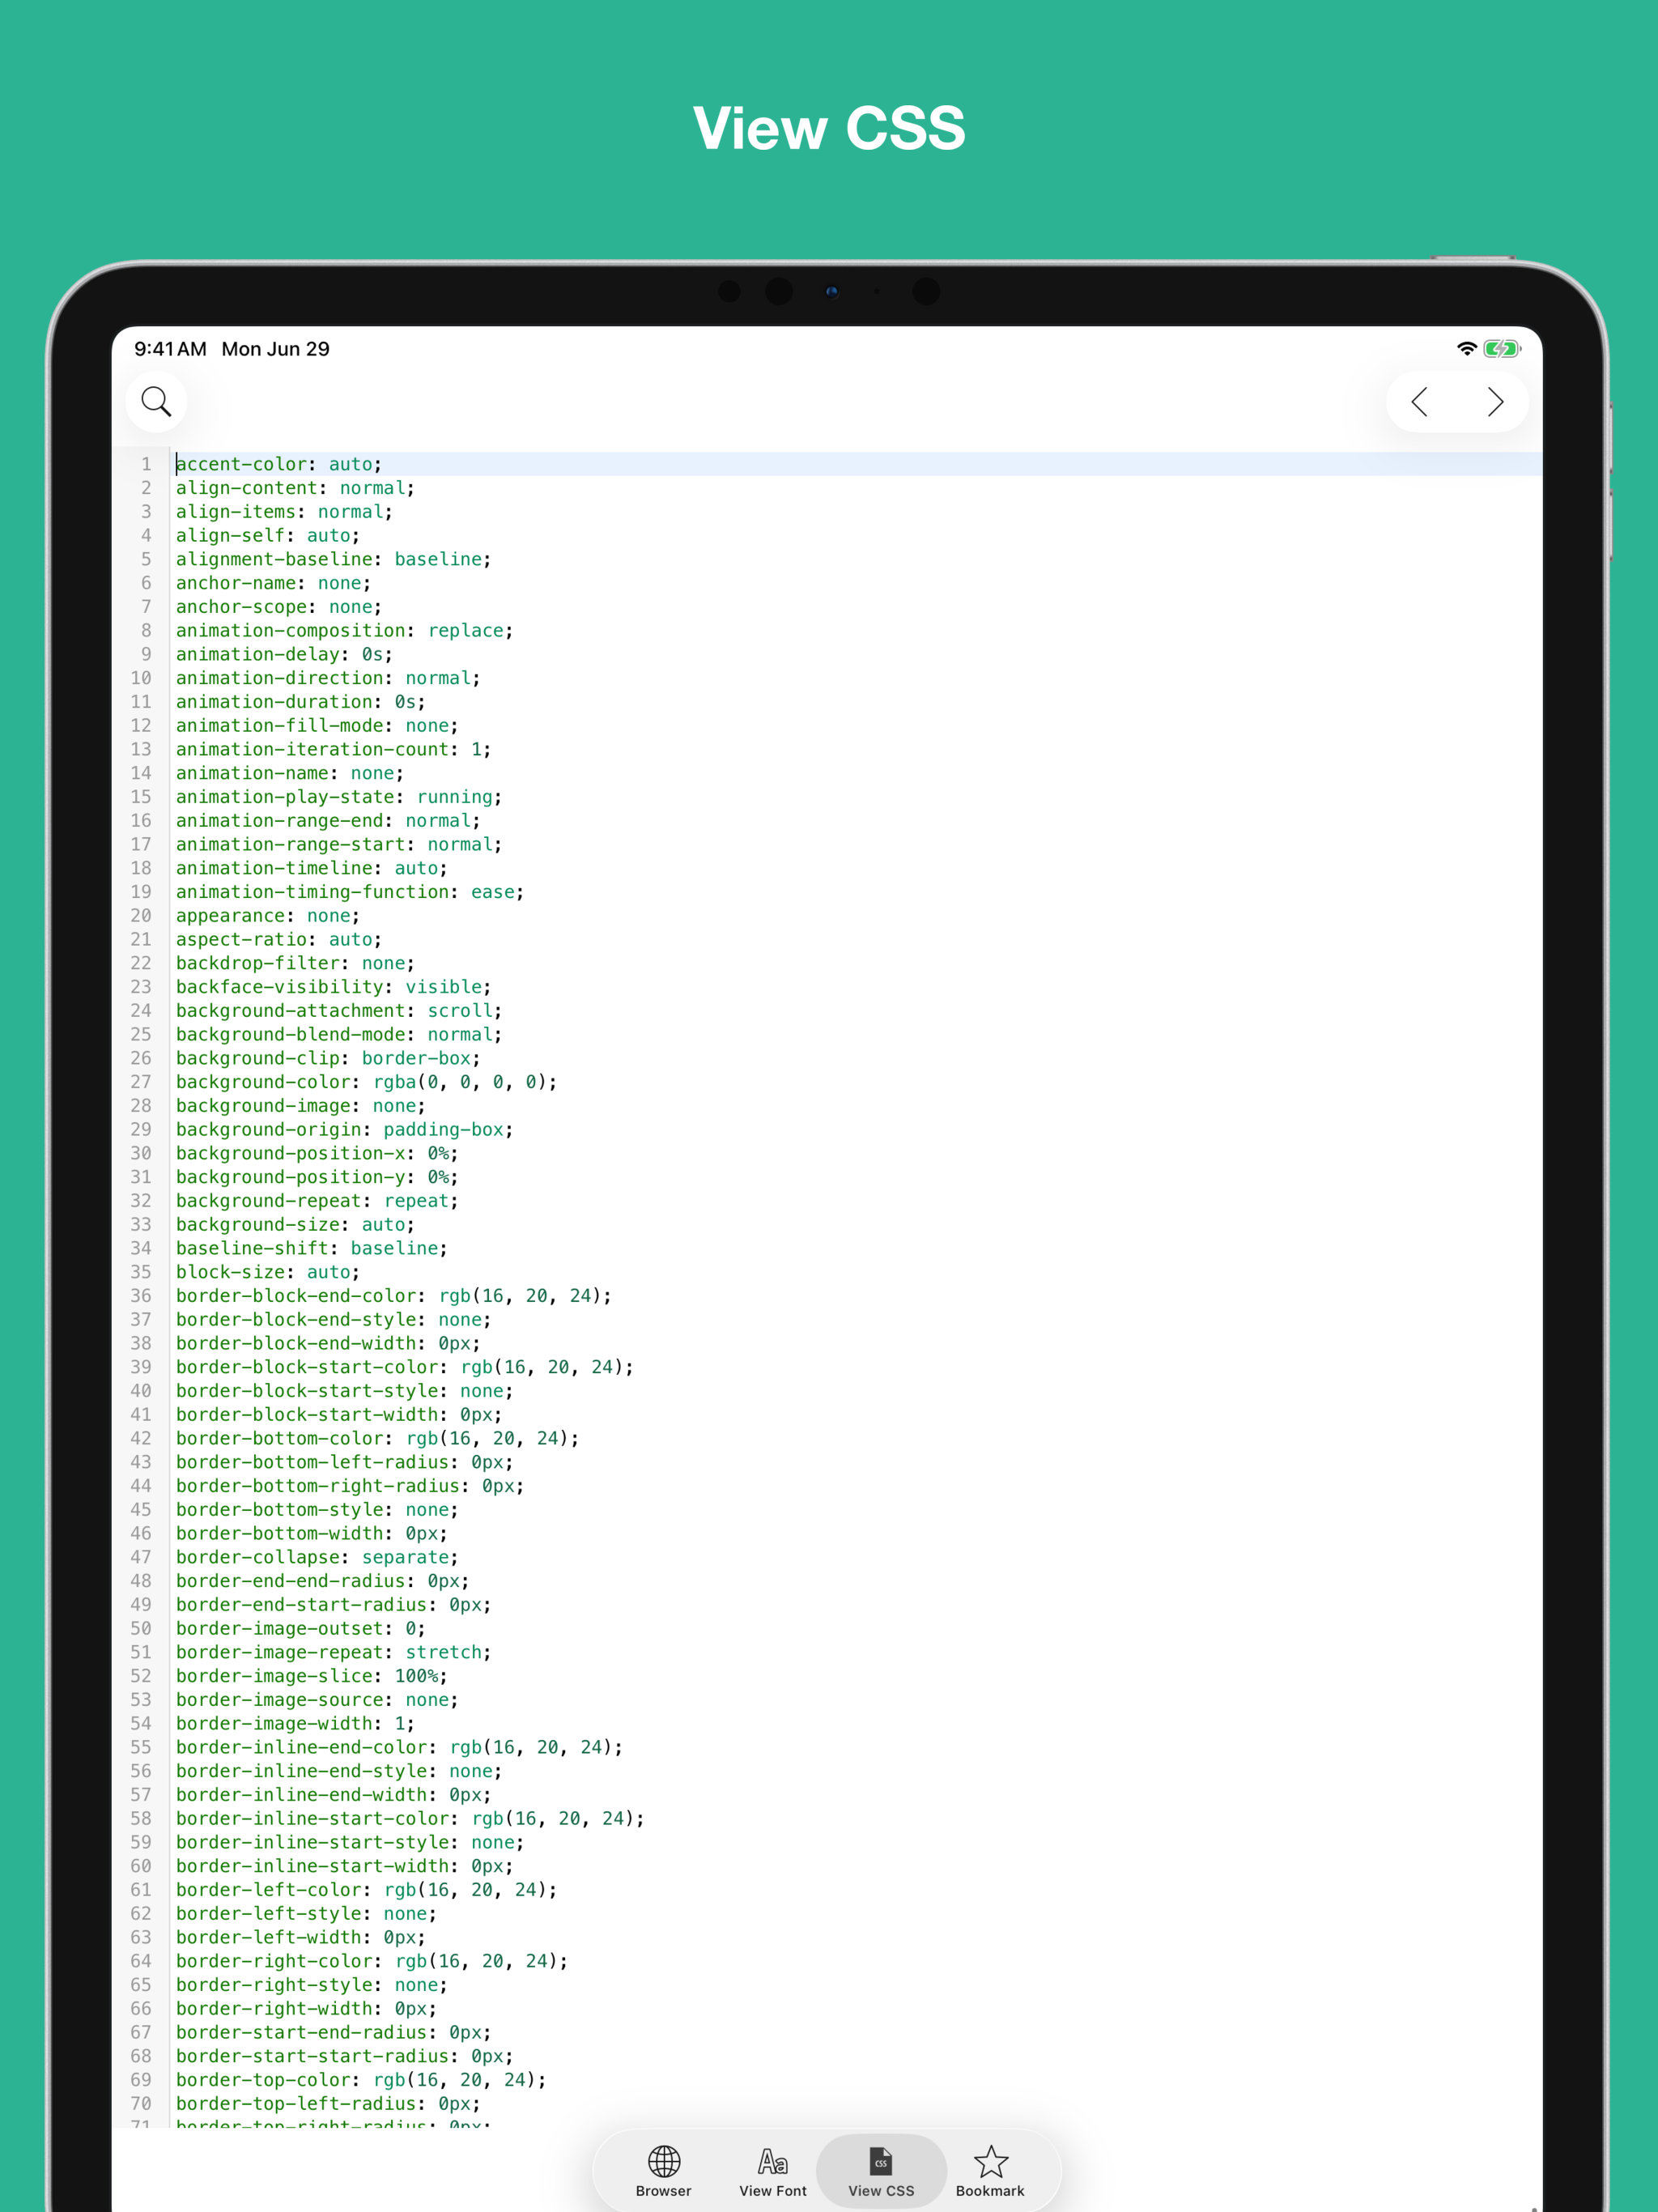The image size is (1658, 2212).
Task: Click 'background-repeat: repeat;' line
Action: 317,1201
